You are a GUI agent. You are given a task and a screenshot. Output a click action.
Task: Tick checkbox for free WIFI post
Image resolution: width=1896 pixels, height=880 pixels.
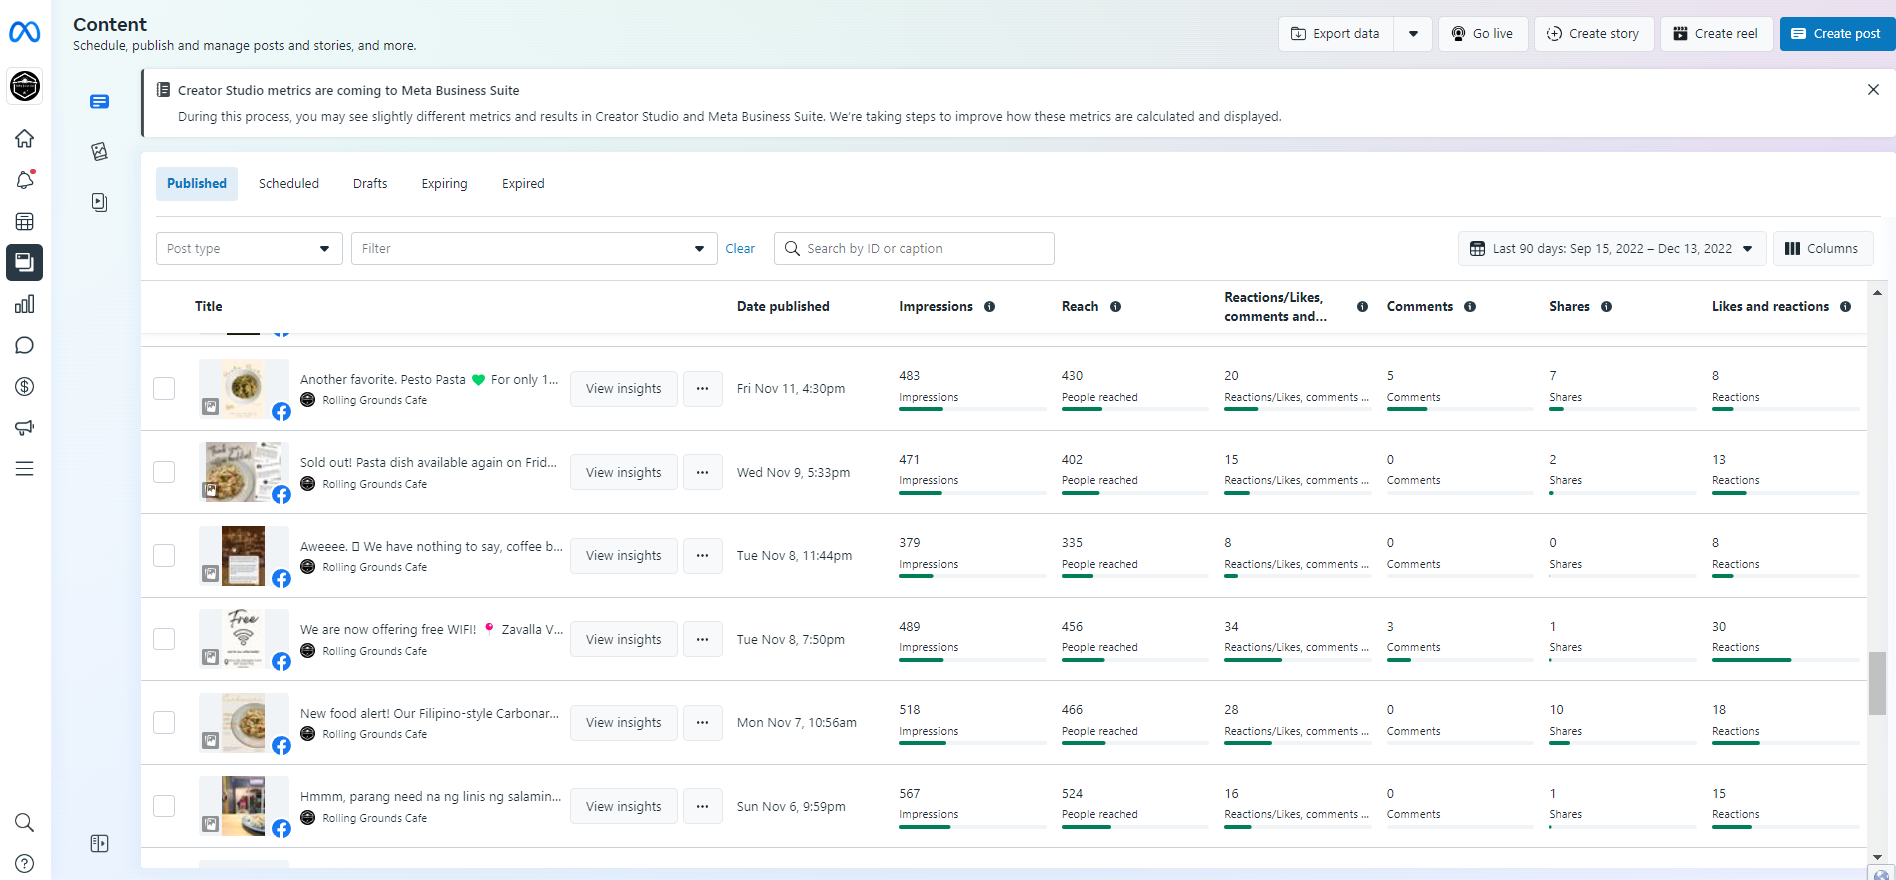point(164,639)
